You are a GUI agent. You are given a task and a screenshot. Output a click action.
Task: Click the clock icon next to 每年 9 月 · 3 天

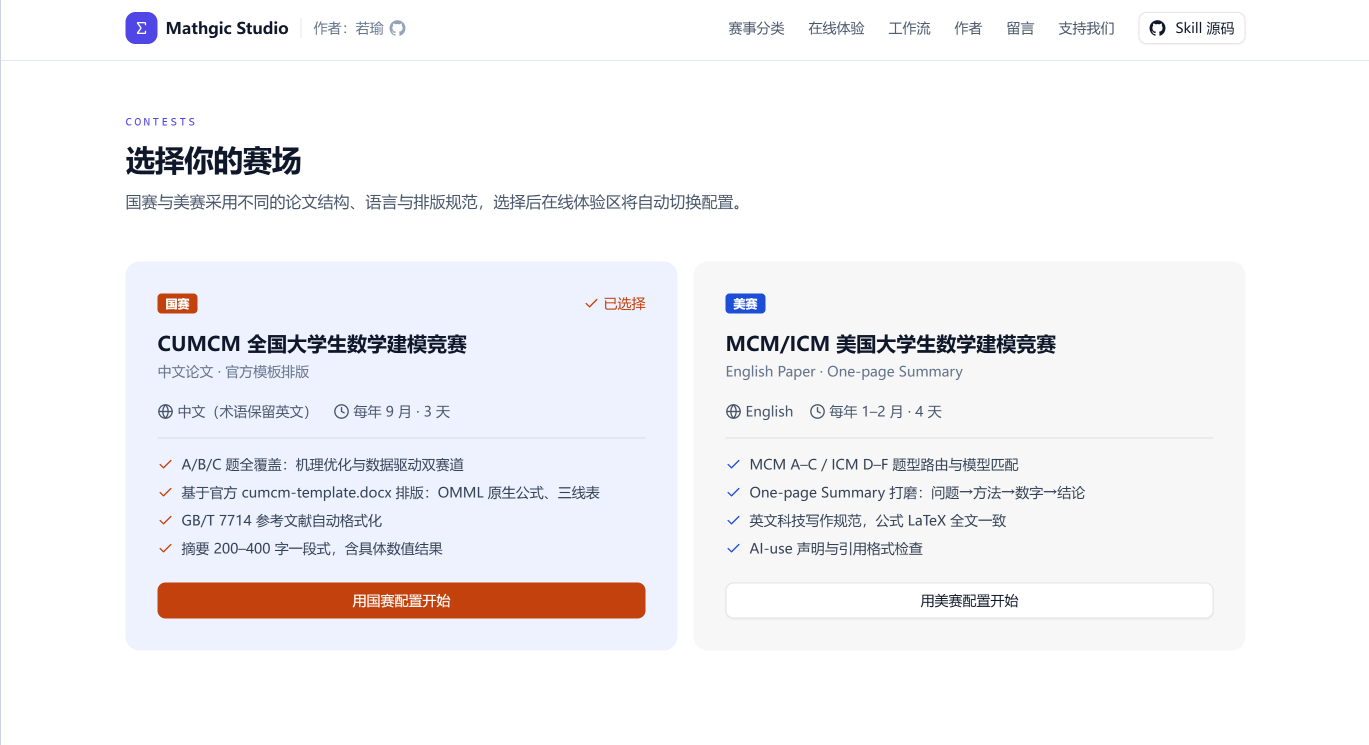pyautogui.click(x=341, y=411)
